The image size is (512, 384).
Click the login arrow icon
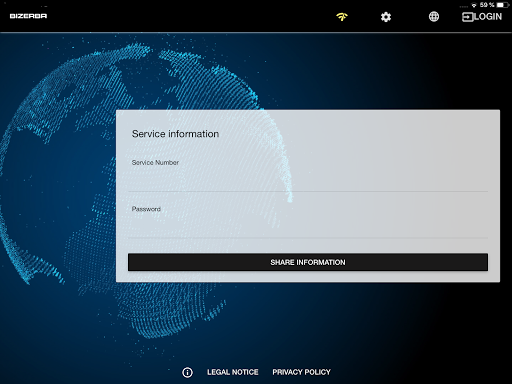click(x=467, y=17)
